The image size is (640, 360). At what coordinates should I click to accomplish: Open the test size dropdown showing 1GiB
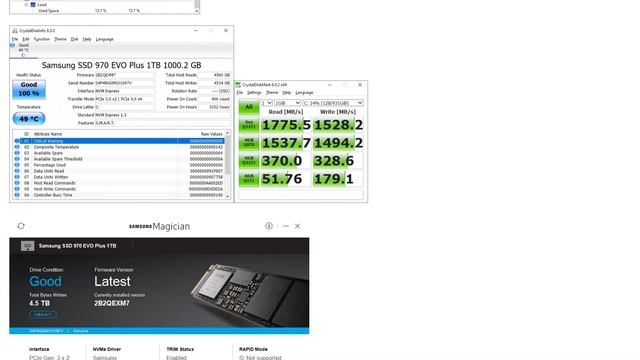[x=287, y=103]
